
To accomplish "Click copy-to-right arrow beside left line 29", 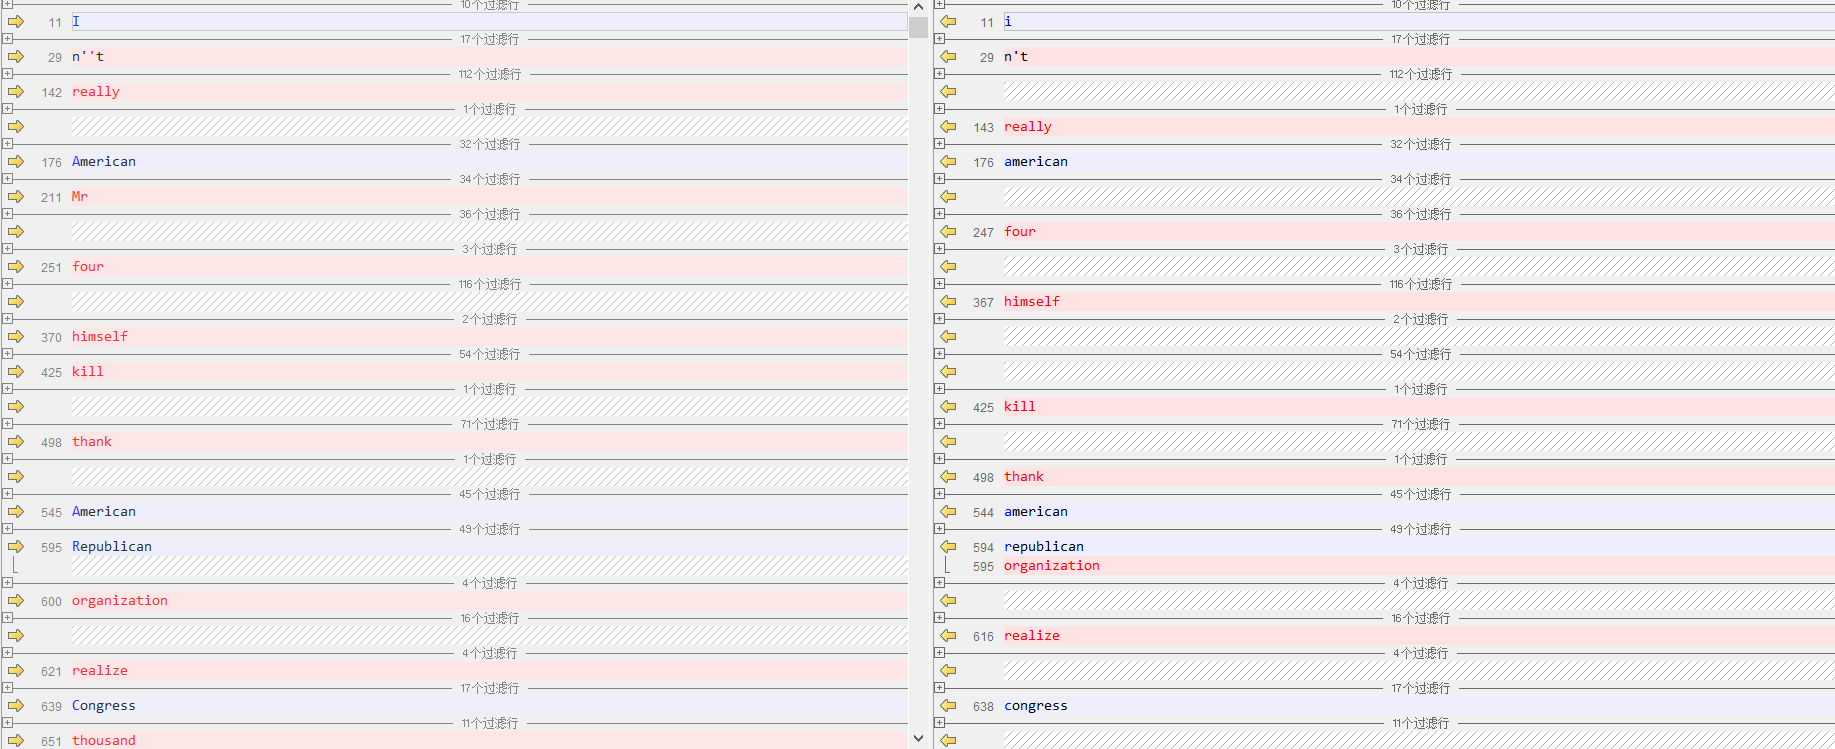I will [x=16, y=57].
